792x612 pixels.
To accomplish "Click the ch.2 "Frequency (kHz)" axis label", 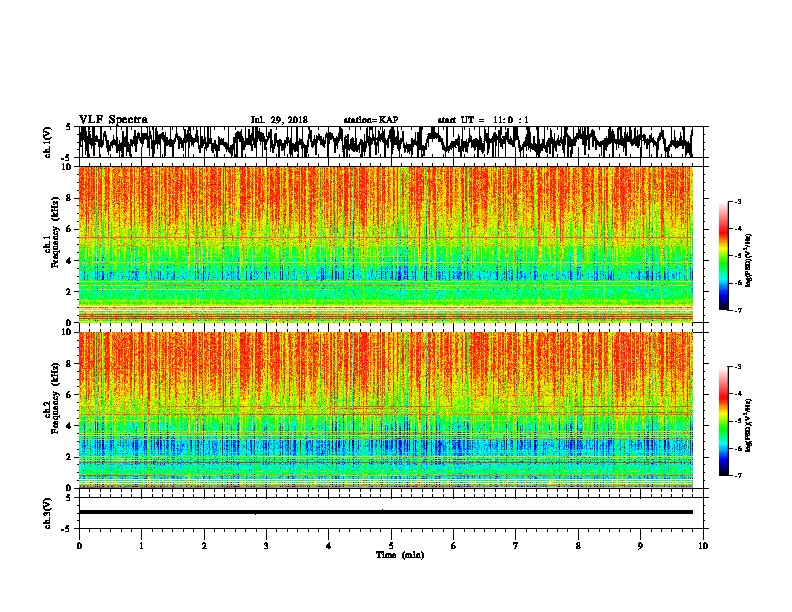I will point(54,398).
